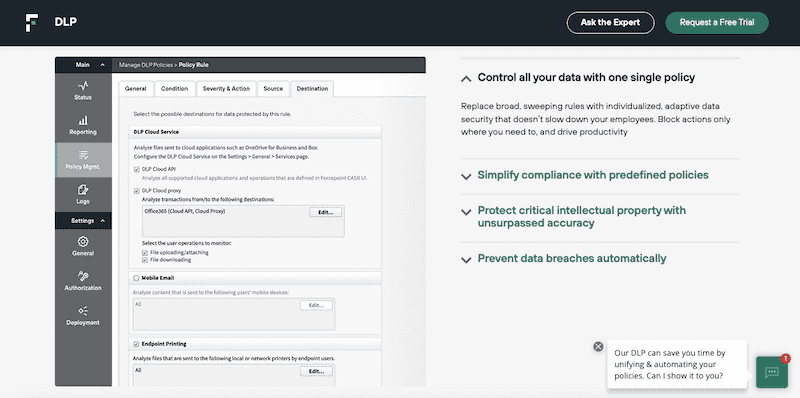The width and height of the screenshot is (800, 398).
Task: Open the Authorization keys icon
Action: click(x=83, y=276)
